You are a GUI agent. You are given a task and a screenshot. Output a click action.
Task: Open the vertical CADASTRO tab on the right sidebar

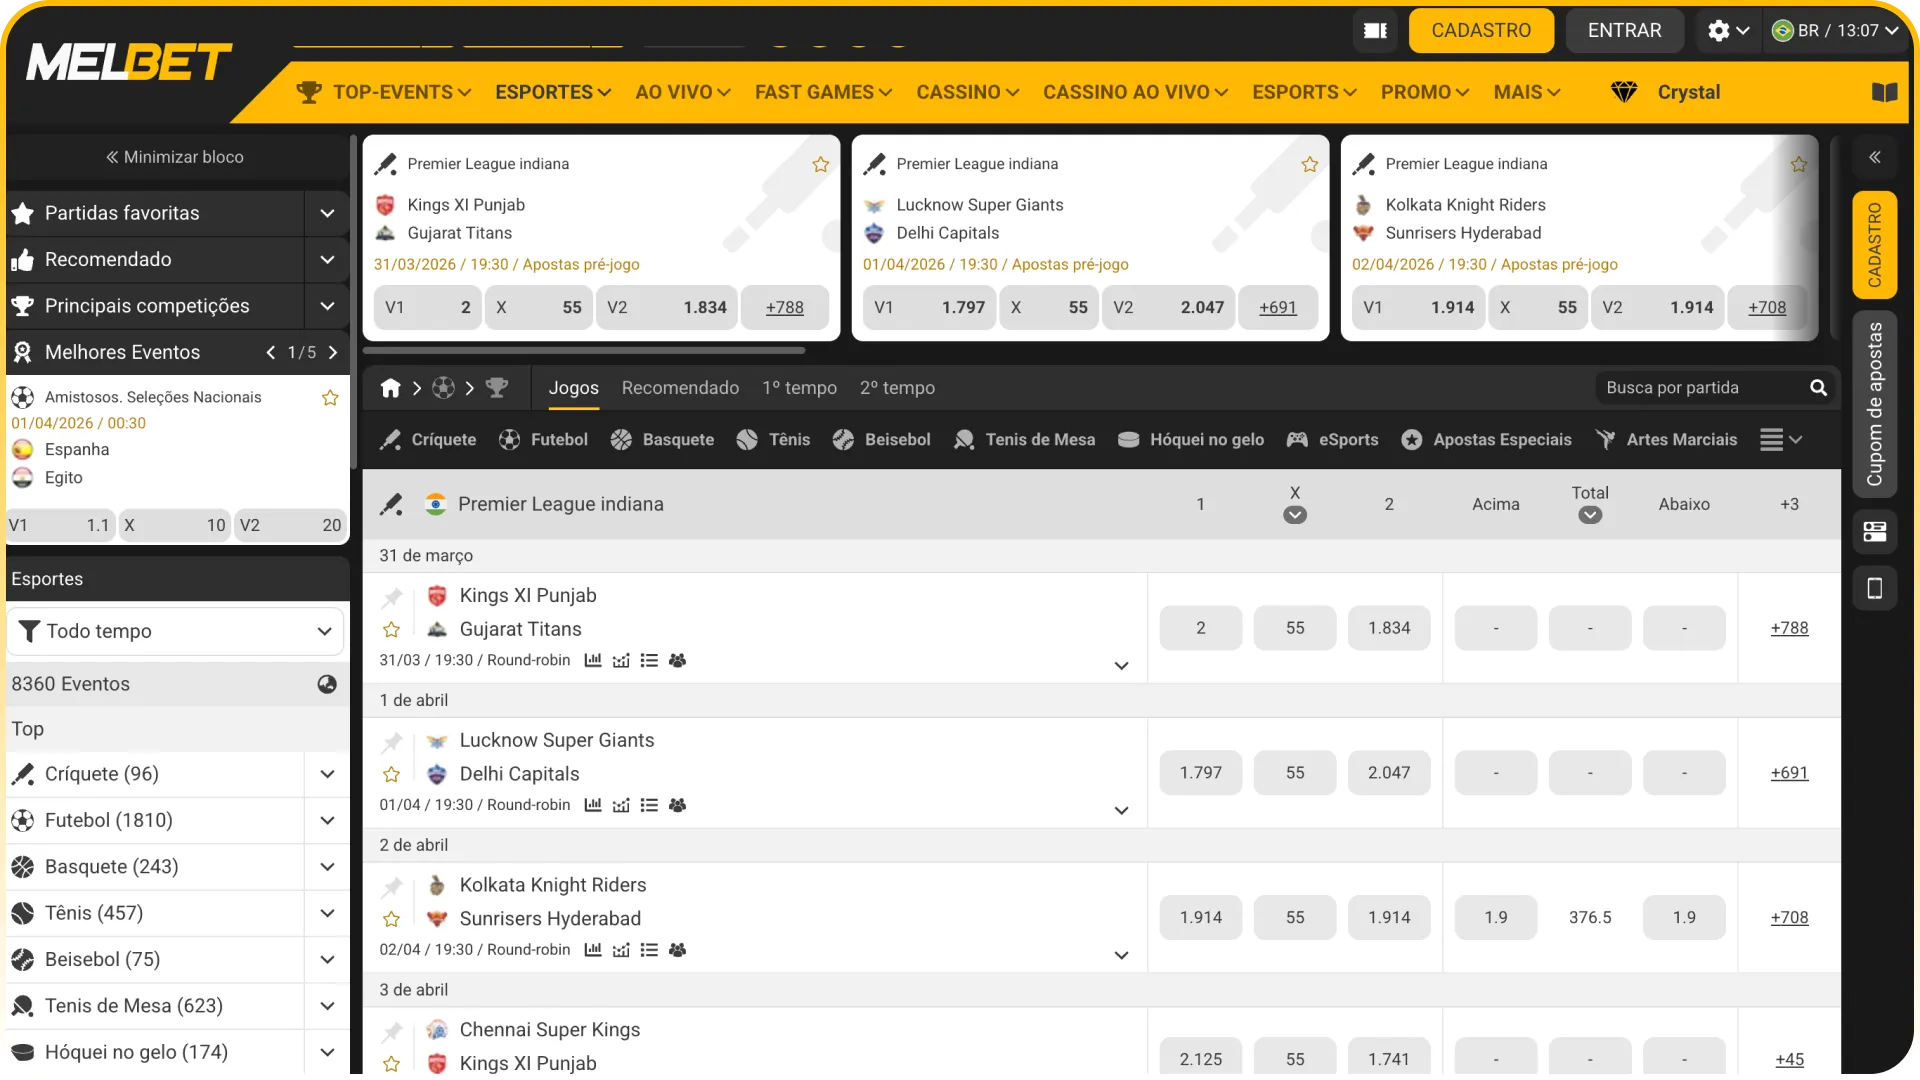point(1875,245)
